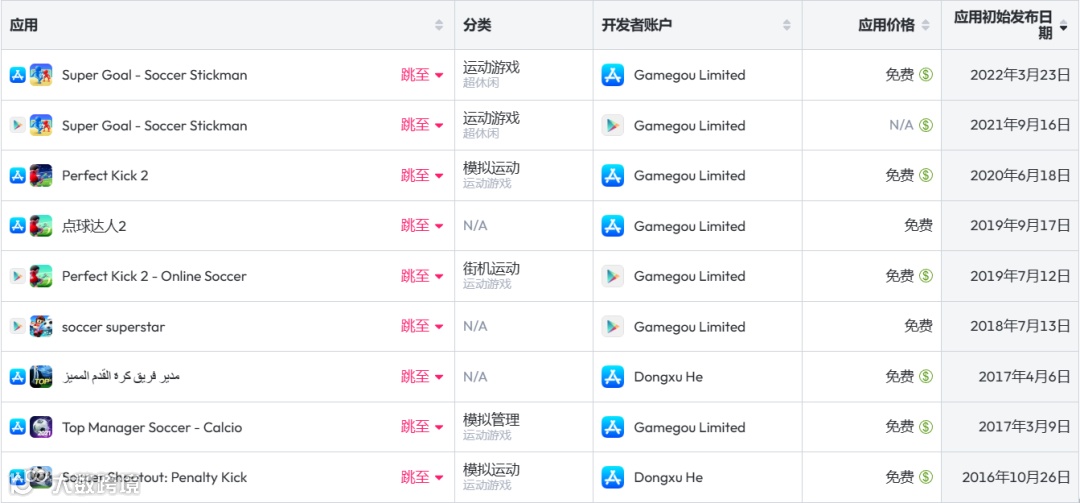Click the 街机运动 category cell
This screenshot has height=503, width=1080.
491,269
